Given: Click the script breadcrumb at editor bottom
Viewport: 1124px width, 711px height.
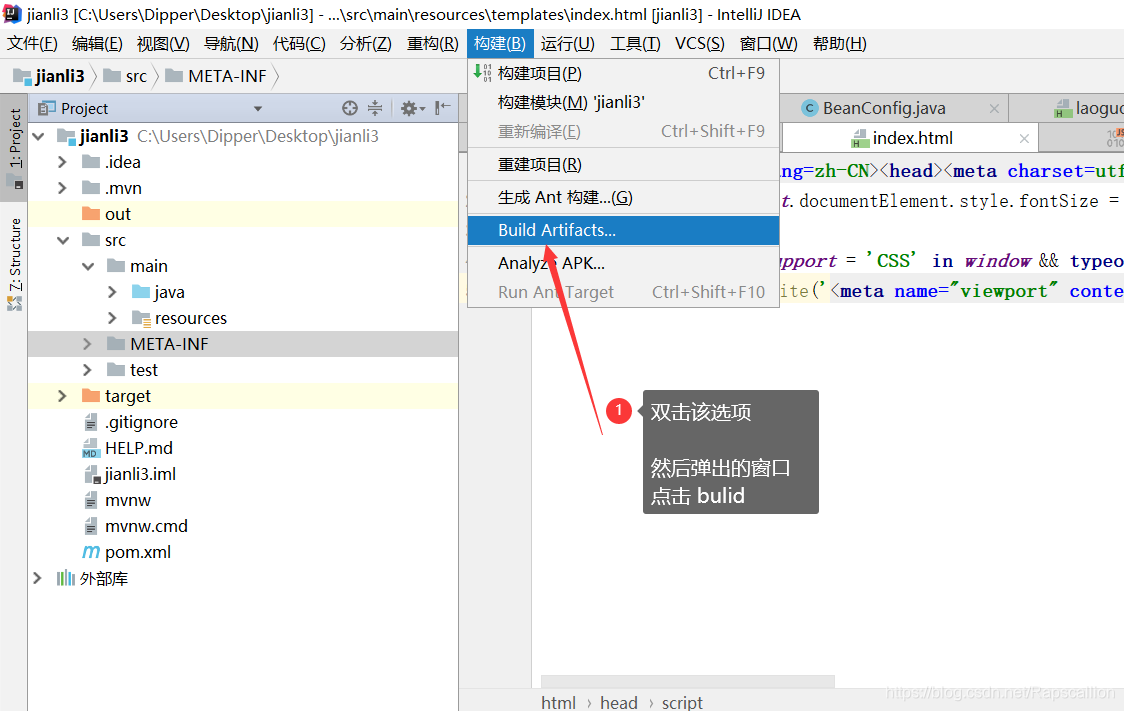Looking at the screenshot, I should coord(682,702).
